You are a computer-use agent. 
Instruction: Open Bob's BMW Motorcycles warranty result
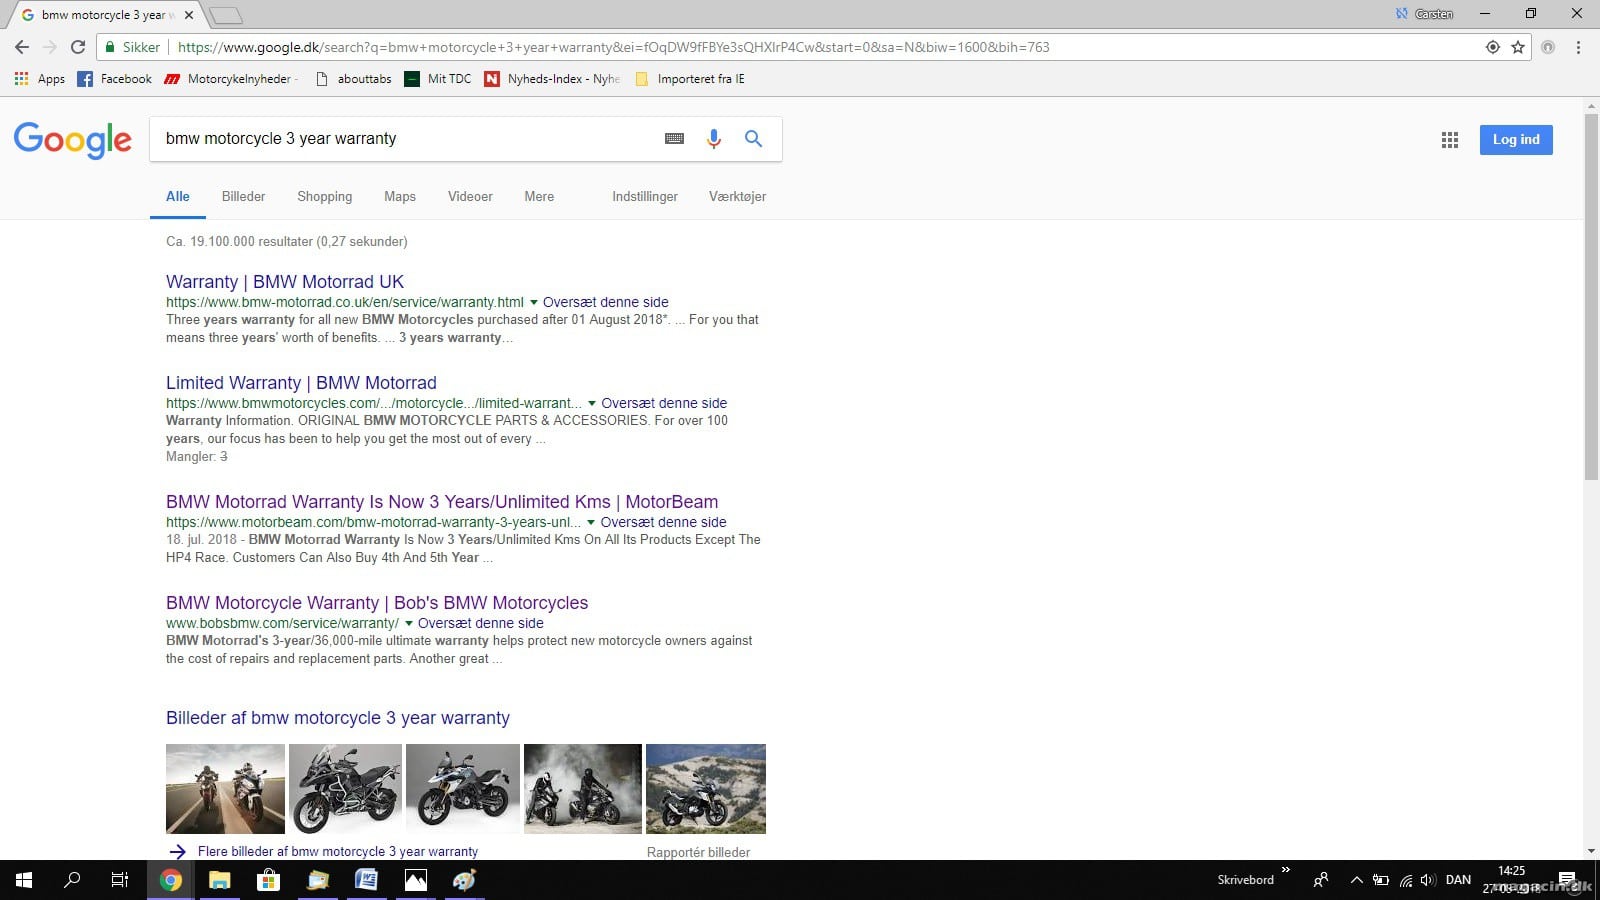[x=377, y=603]
